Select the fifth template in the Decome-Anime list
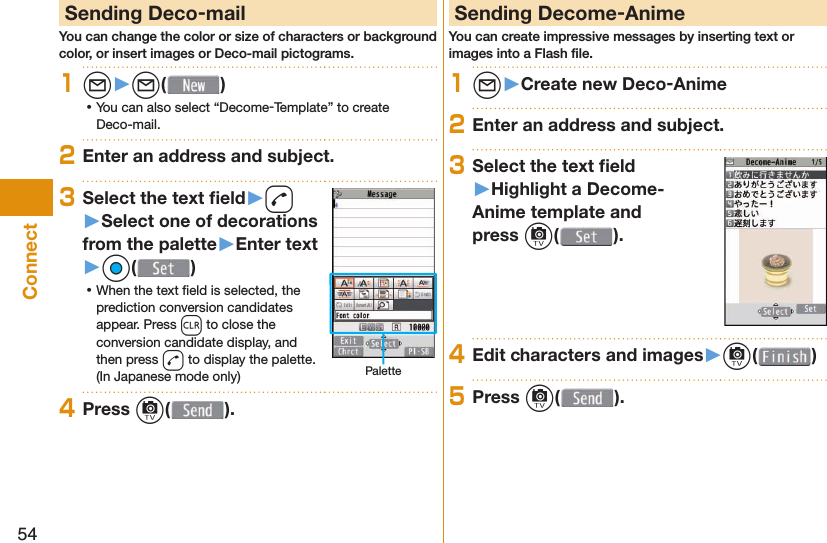Viewport: 827px width, 543px height. point(775,214)
